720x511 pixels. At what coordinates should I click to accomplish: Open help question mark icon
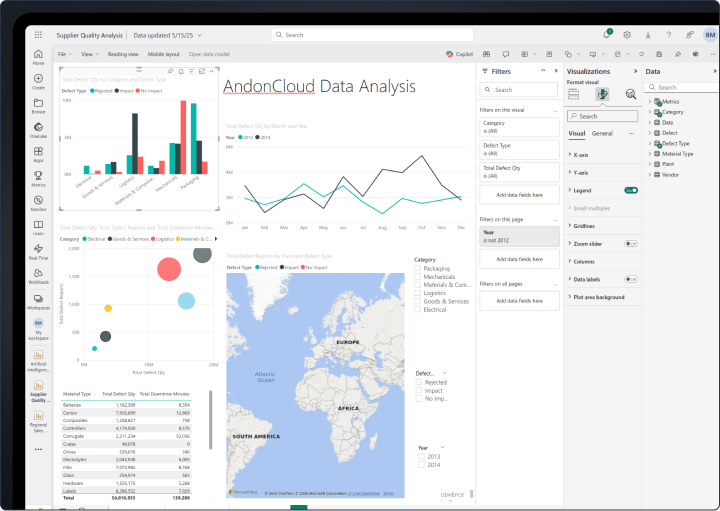(x=669, y=35)
